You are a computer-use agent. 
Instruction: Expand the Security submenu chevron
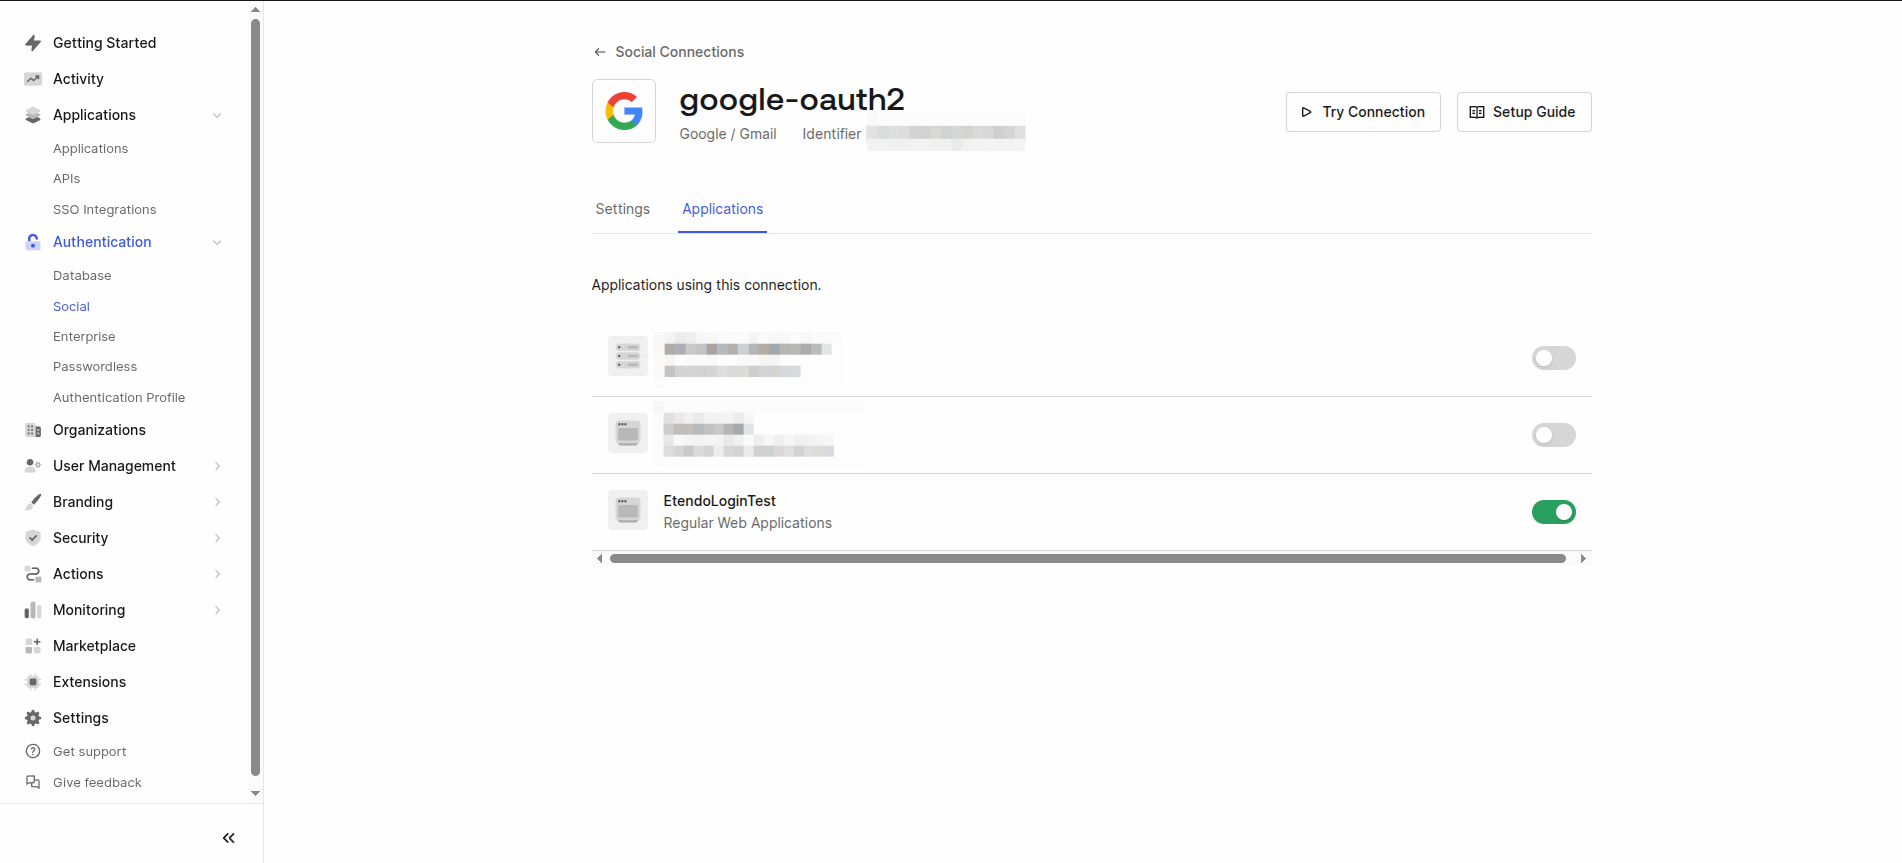click(x=217, y=538)
